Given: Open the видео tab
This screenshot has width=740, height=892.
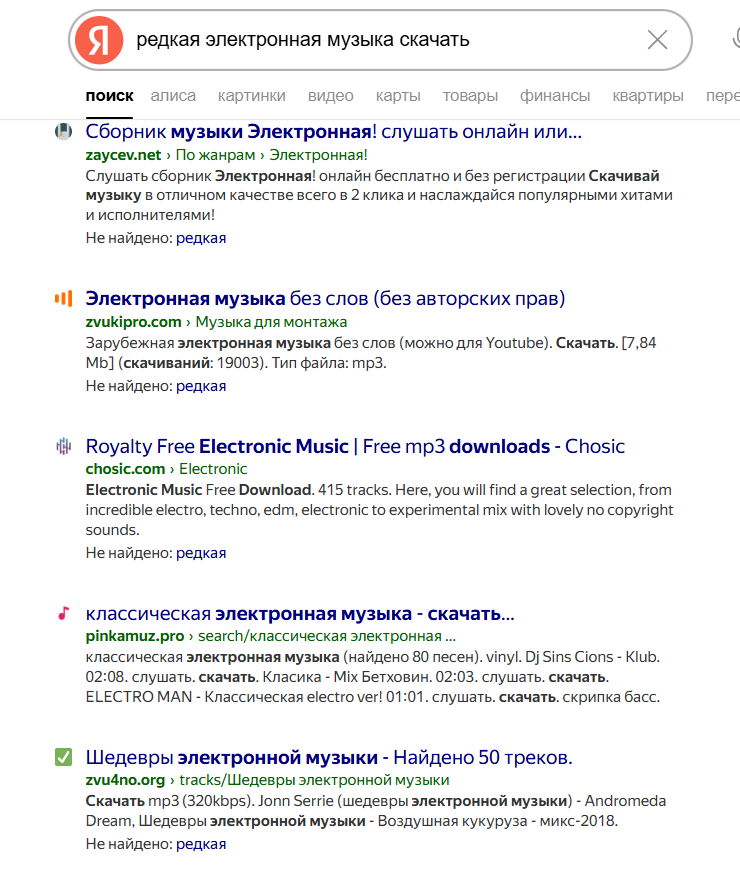Looking at the screenshot, I should (330, 96).
